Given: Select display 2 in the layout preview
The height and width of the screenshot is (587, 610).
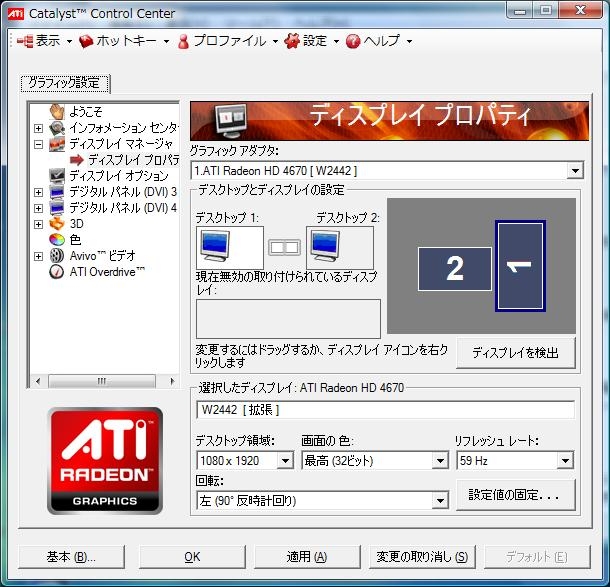Looking at the screenshot, I should [454, 269].
